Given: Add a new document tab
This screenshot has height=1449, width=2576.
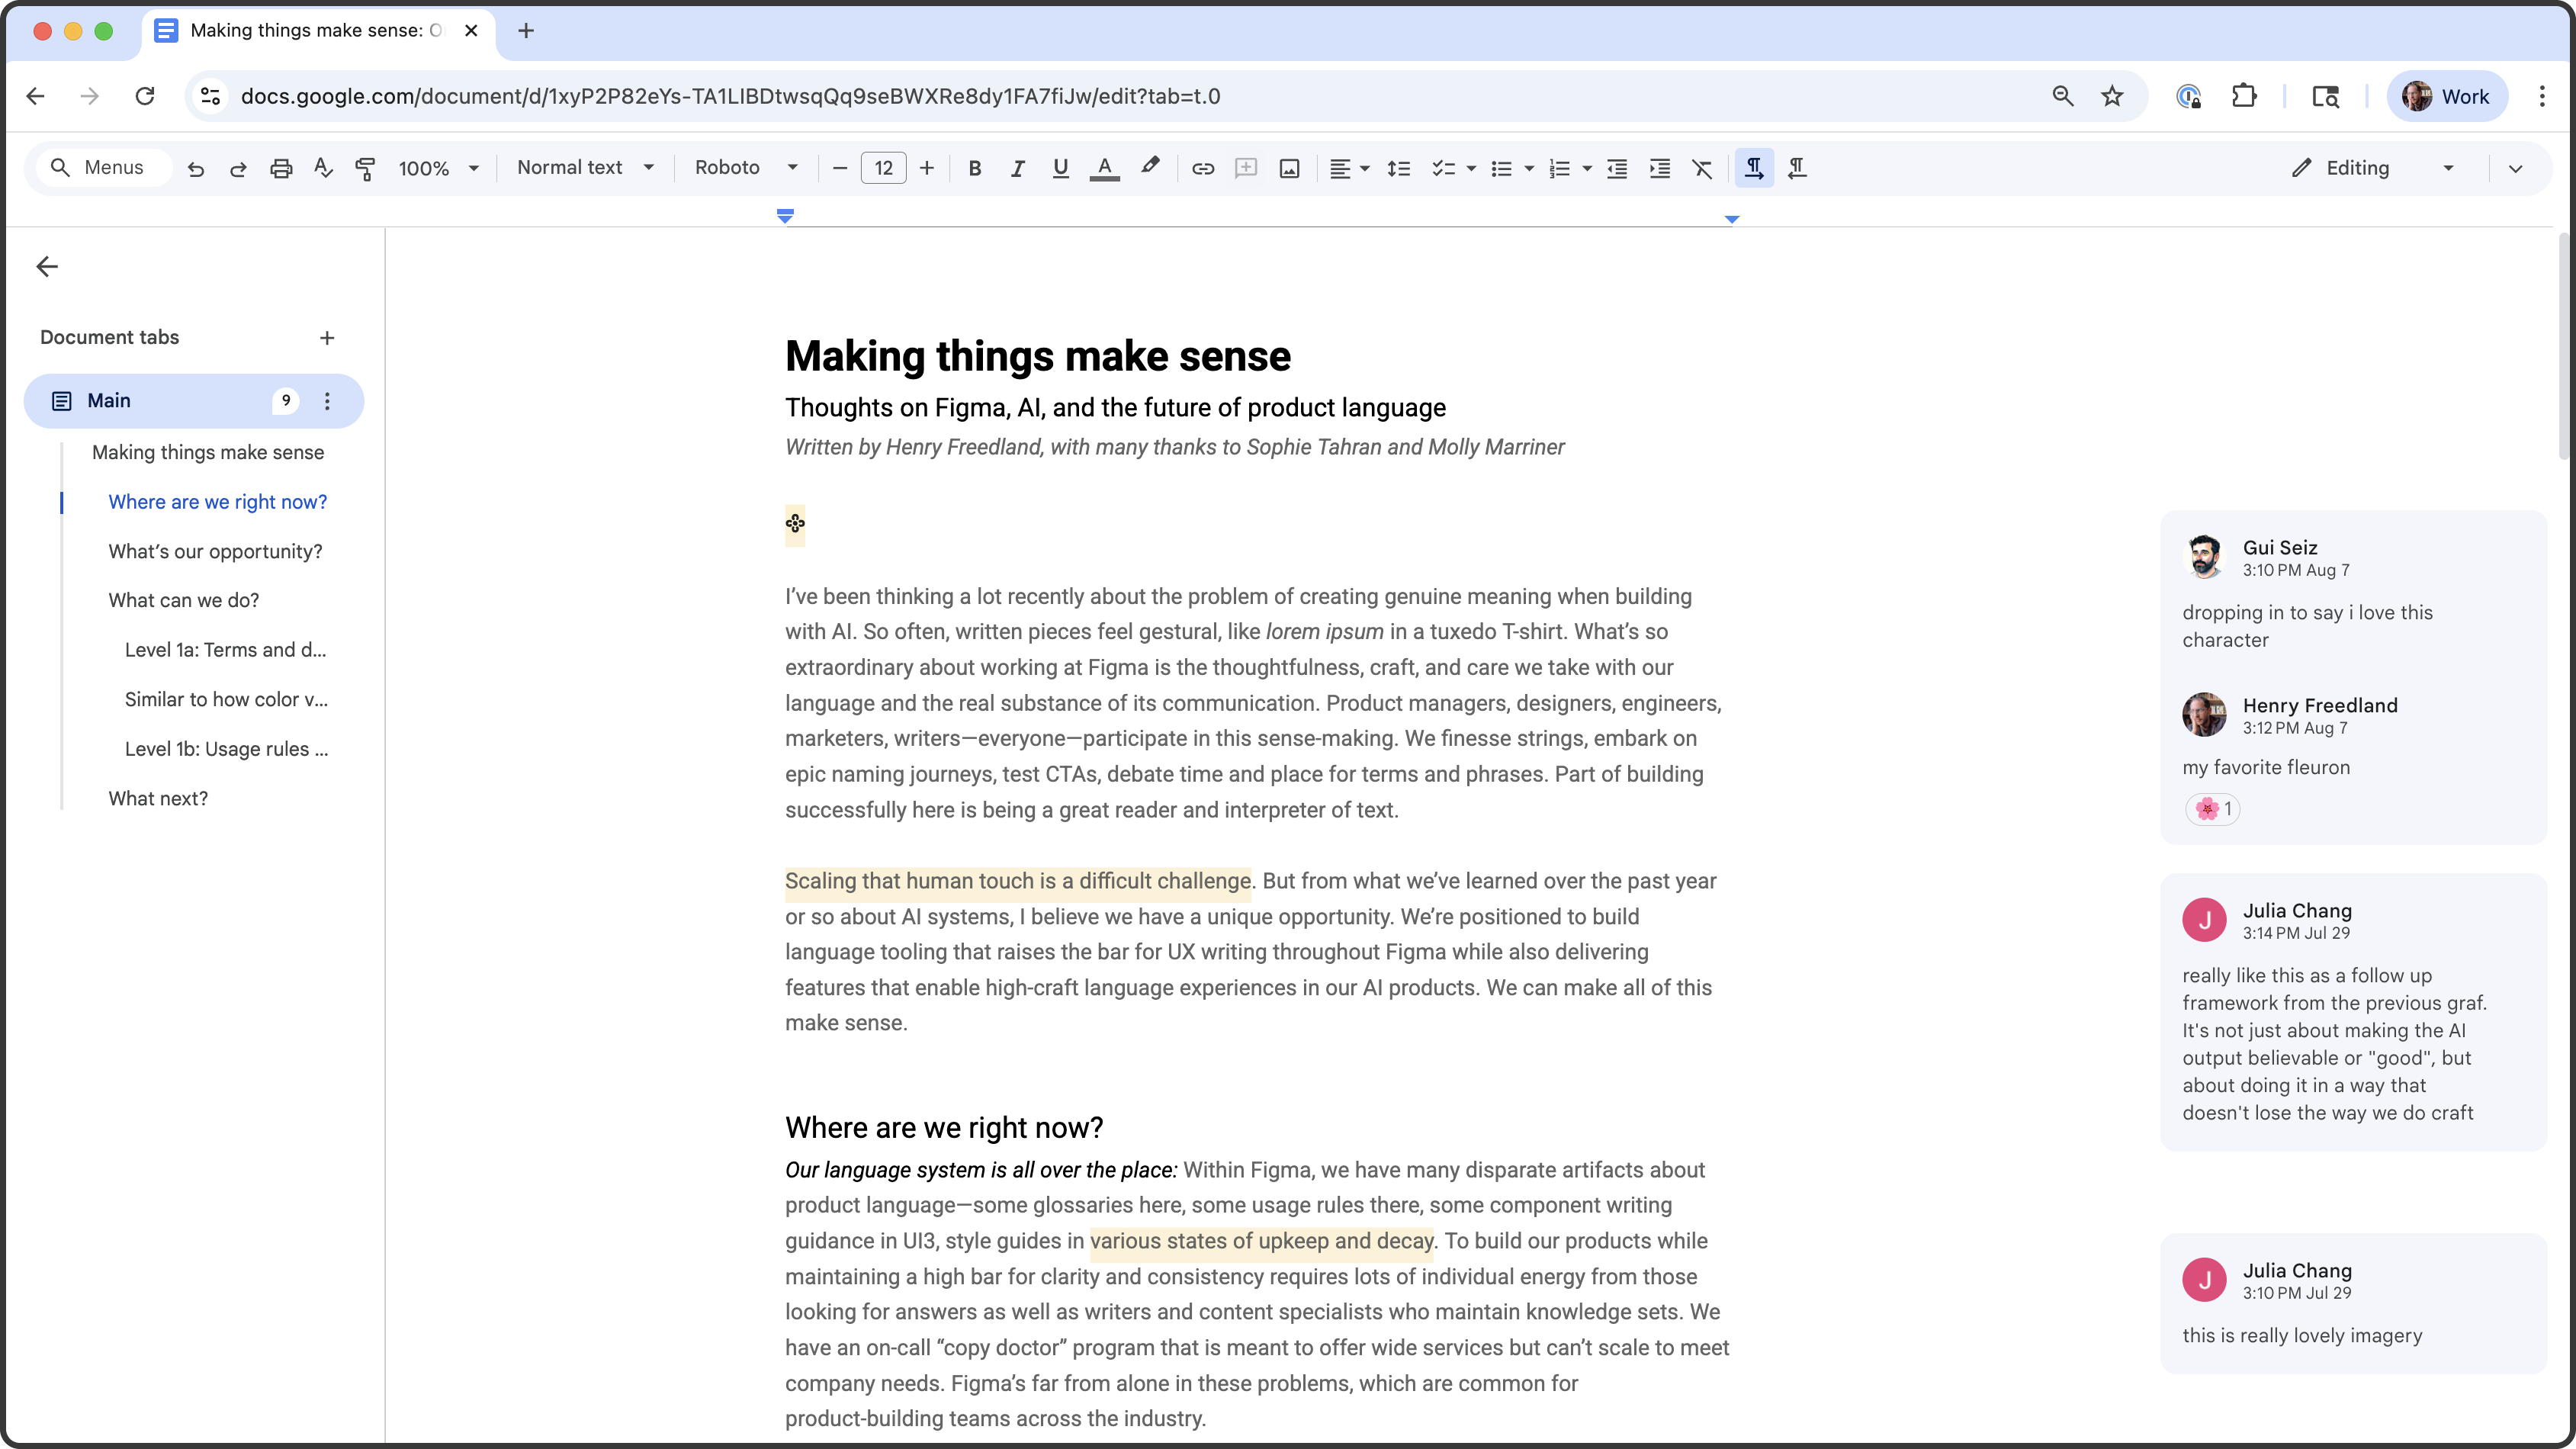Looking at the screenshot, I should [326, 338].
